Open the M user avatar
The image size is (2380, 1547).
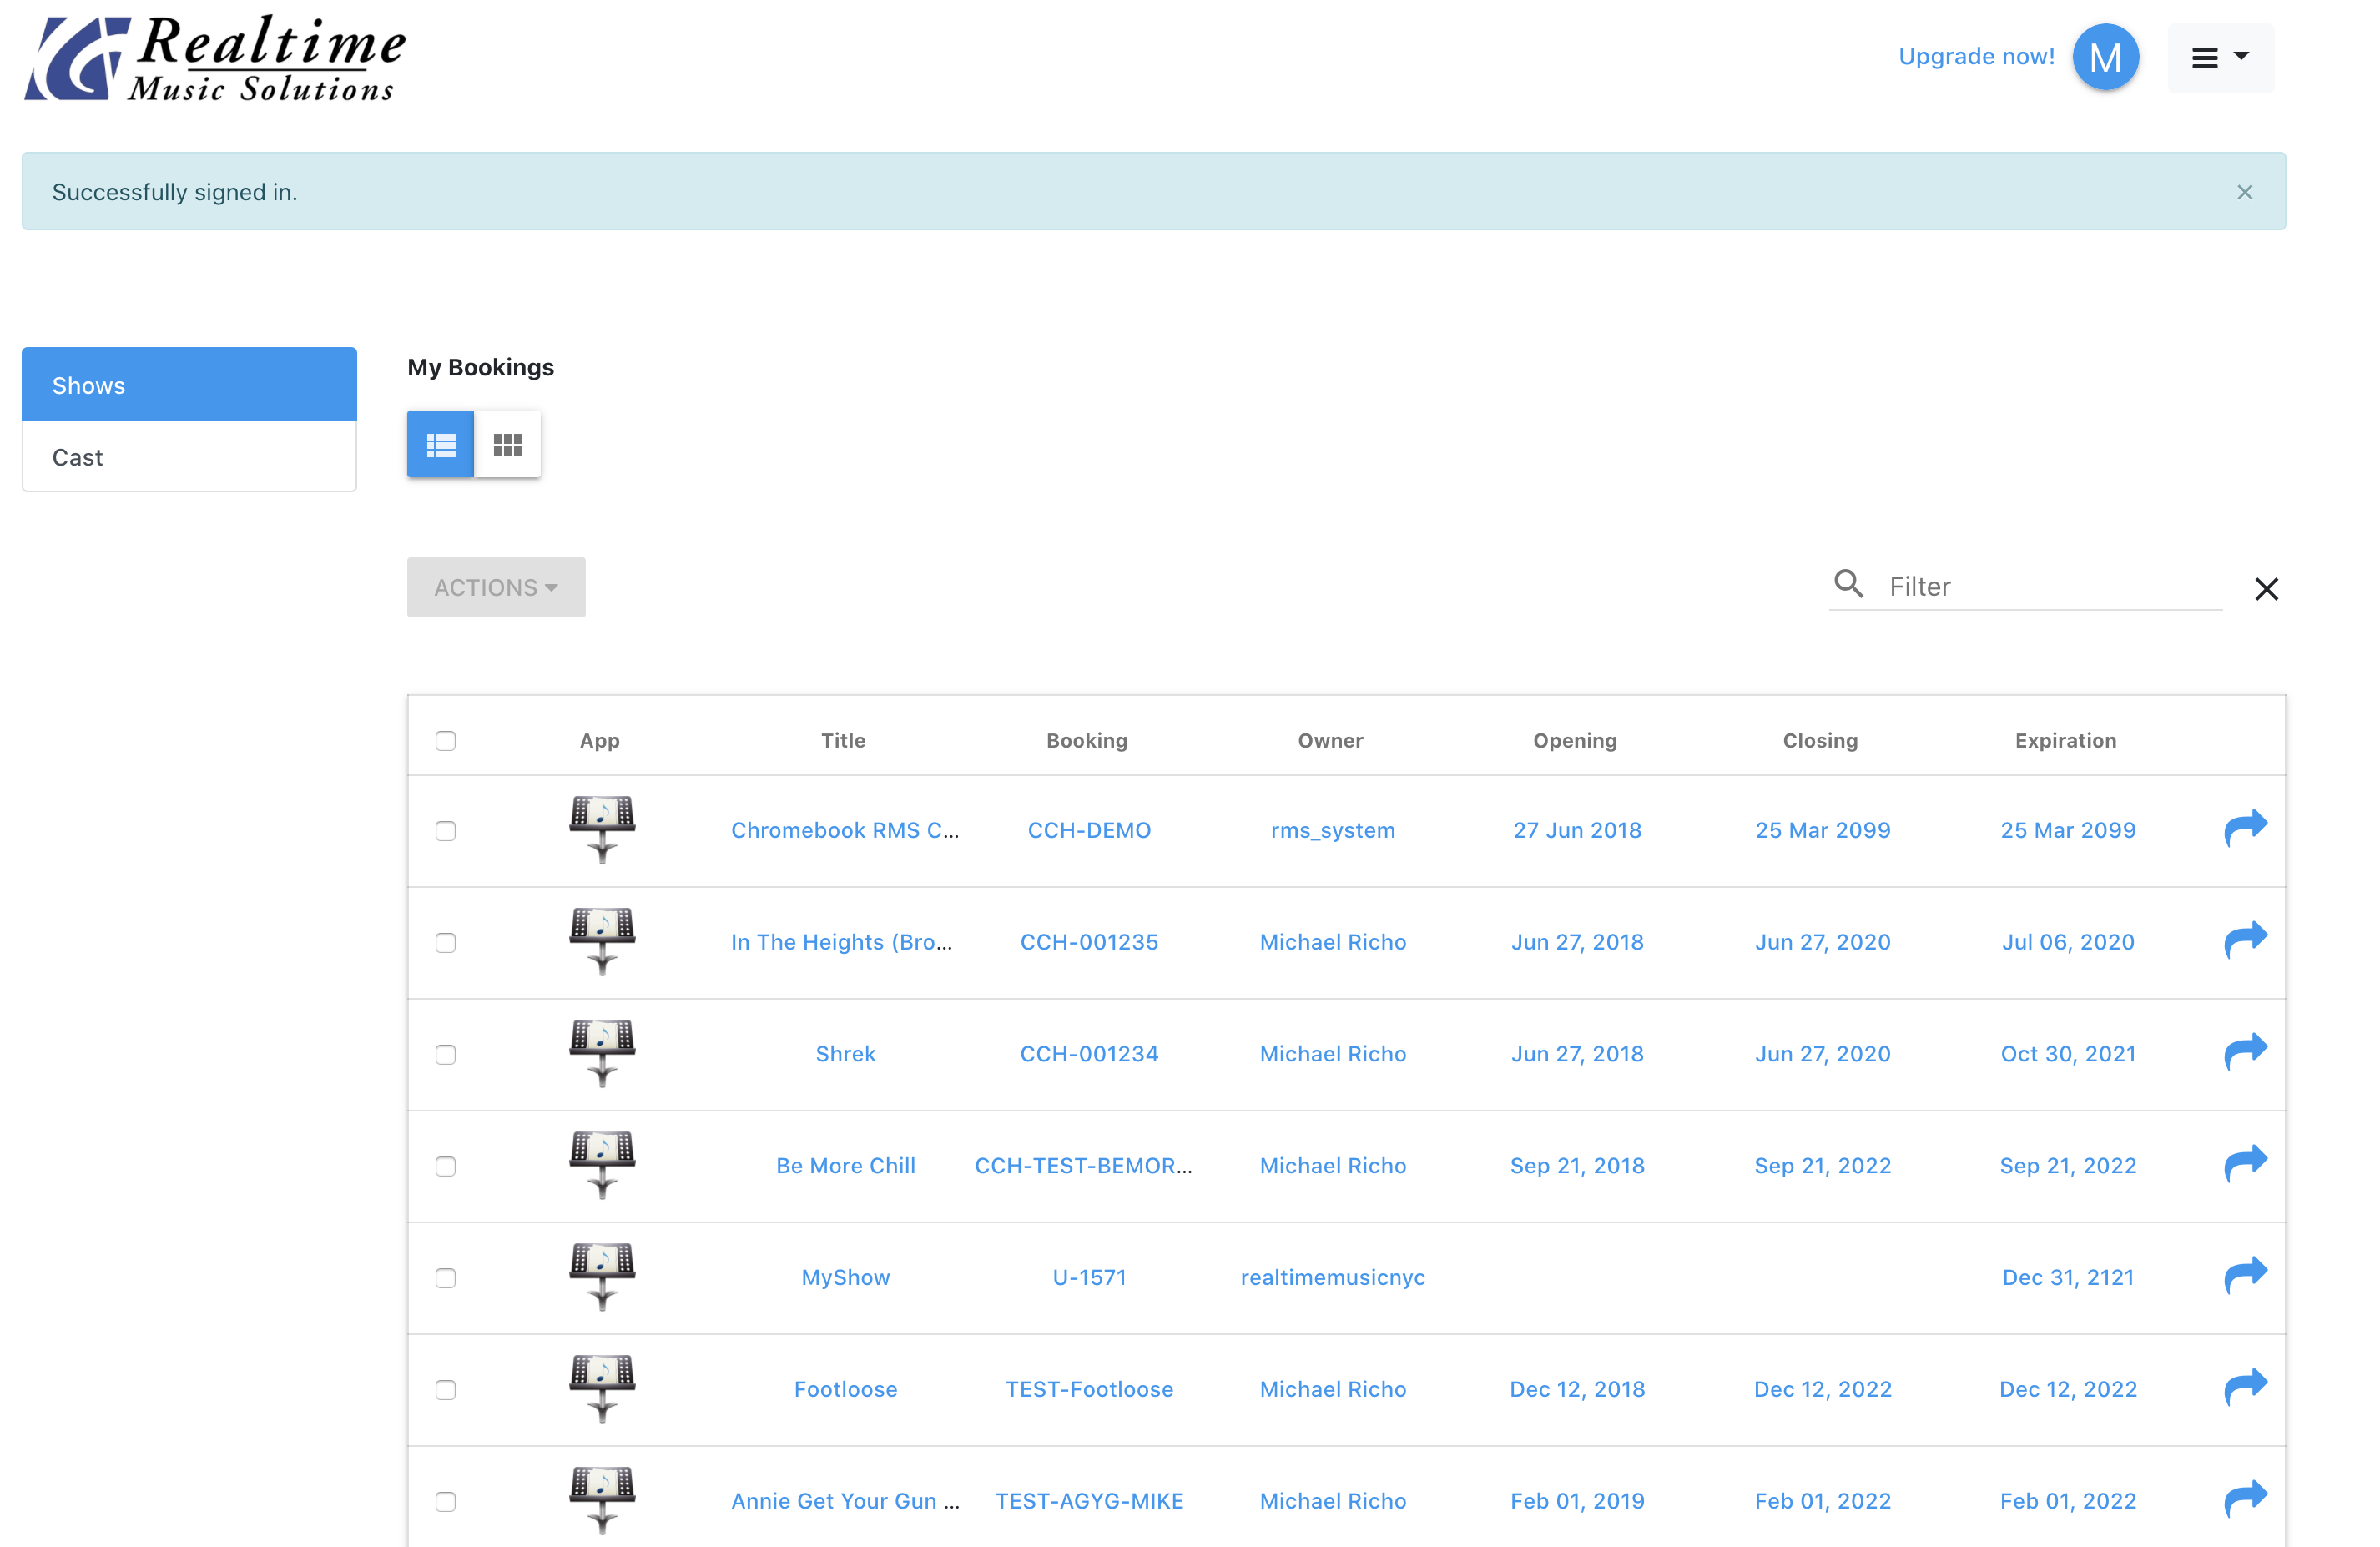coord(2105,57)
